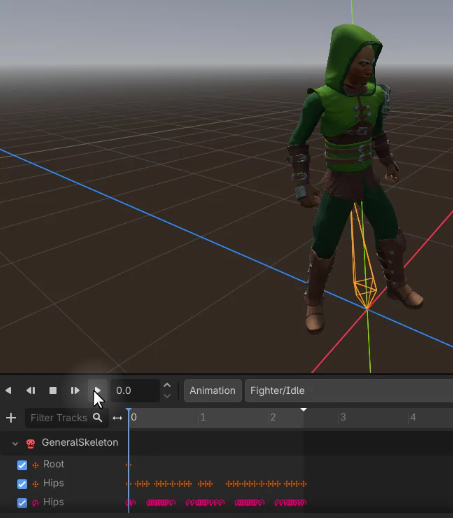The image size is (453, 518).
Task: Select the last Hips position keyframe
Action: [x=304, y=484]
